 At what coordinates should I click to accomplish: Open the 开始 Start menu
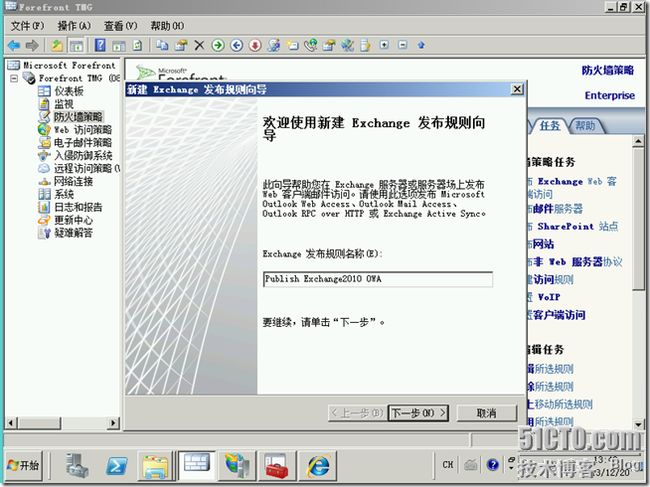pos(24,465)
